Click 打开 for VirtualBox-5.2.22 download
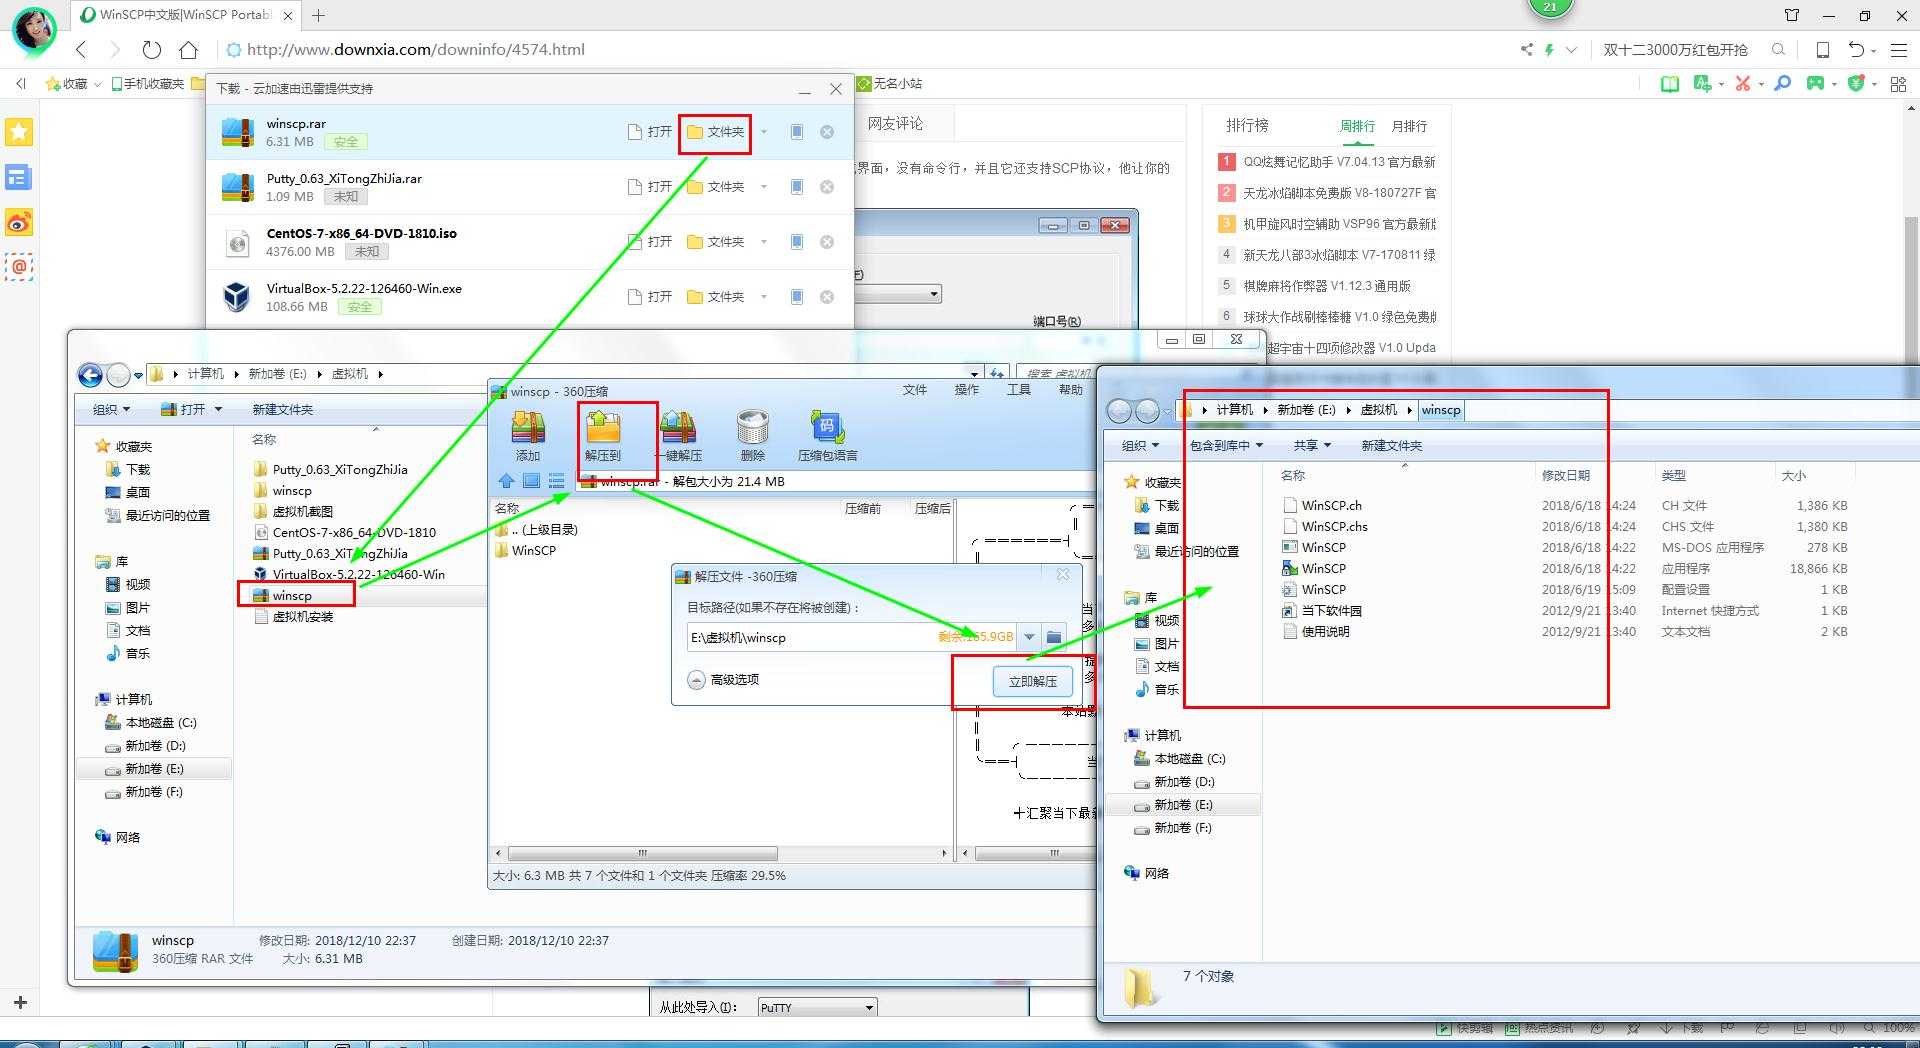Screen dimensions: 1920x1048 (x=649, y=297)
